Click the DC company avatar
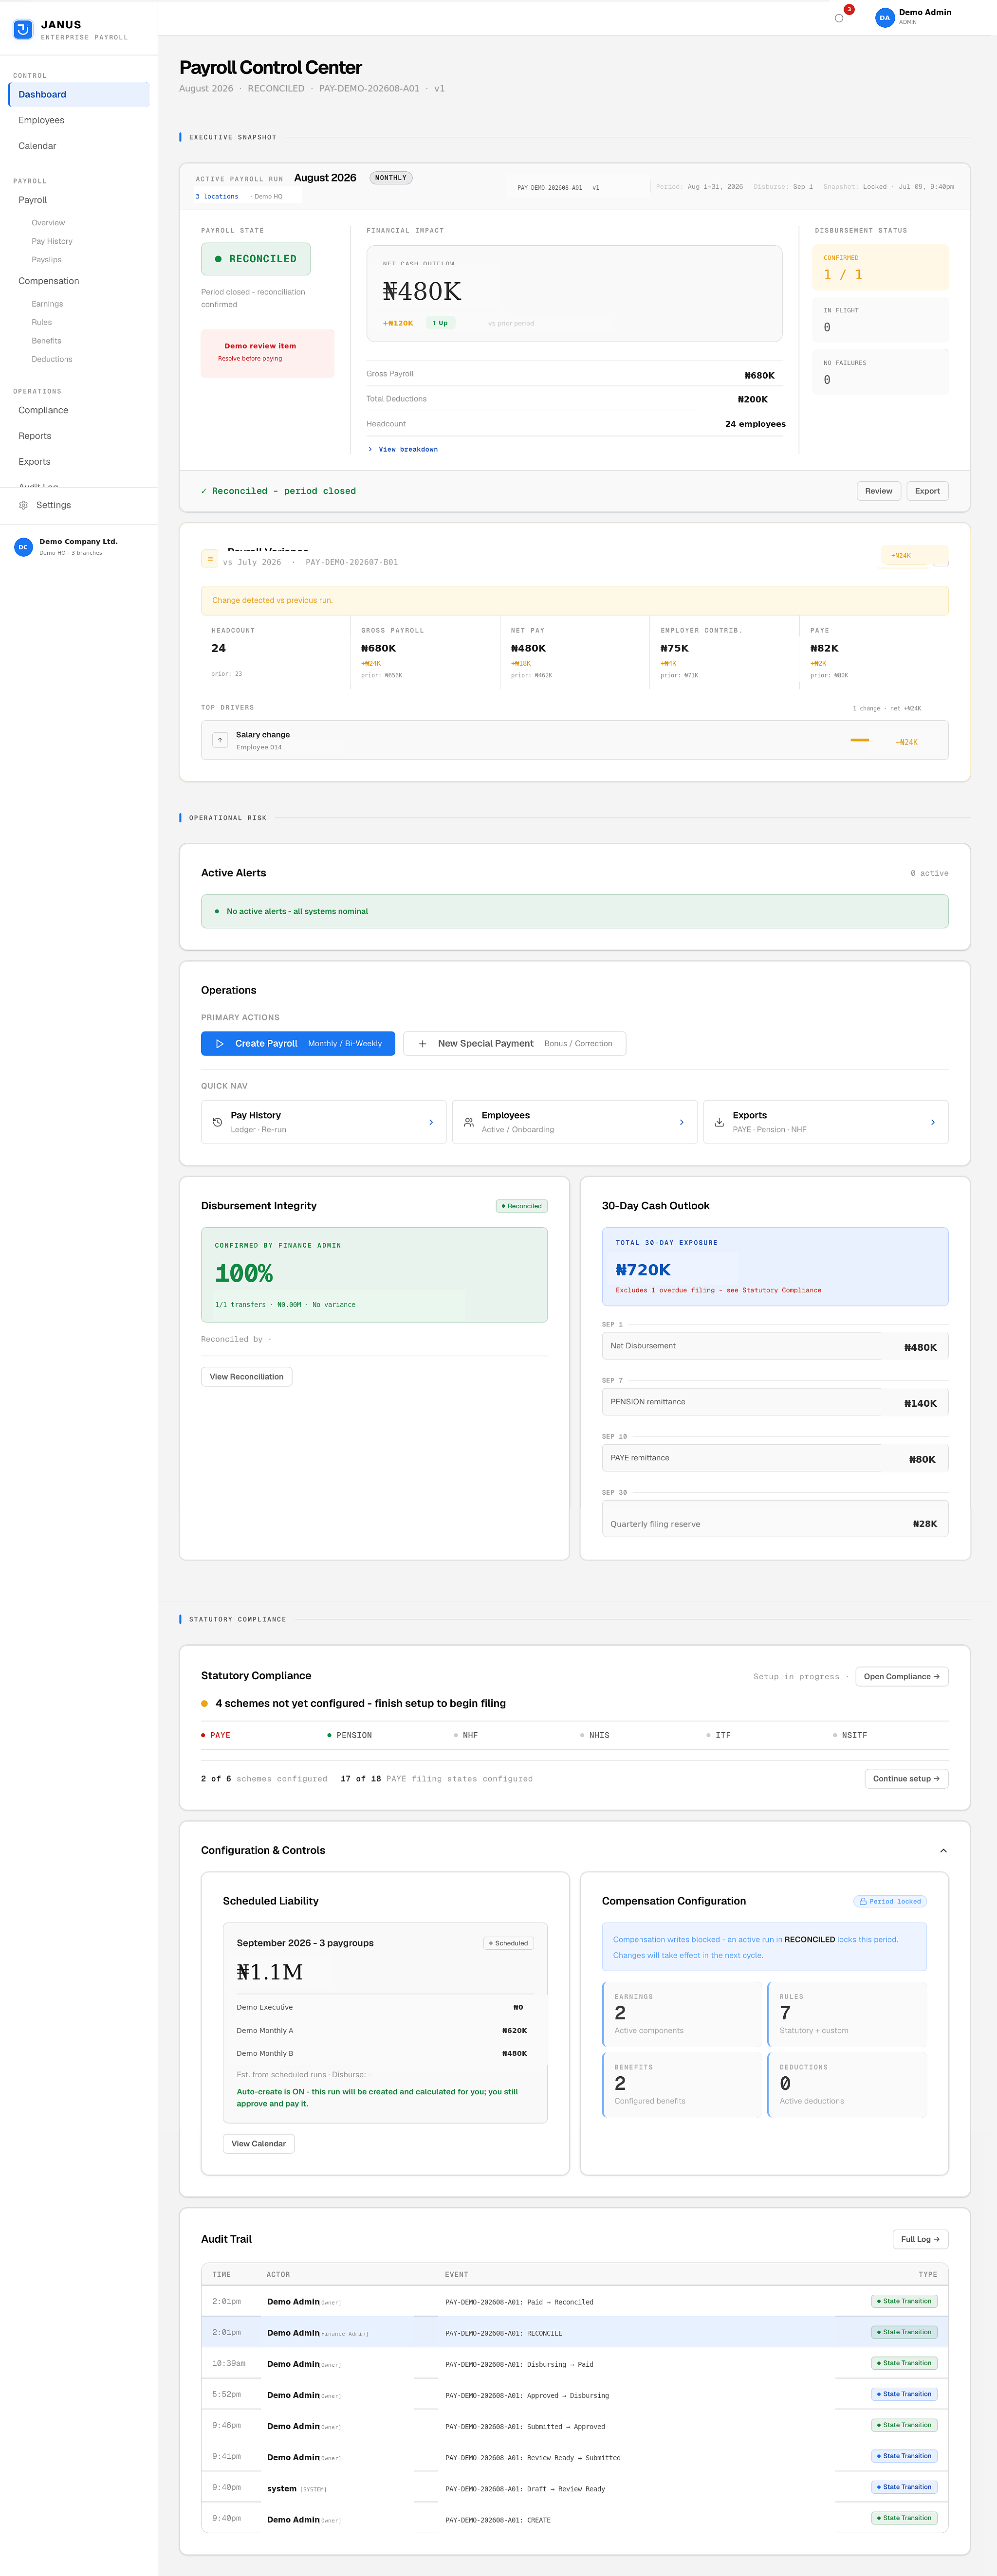This screenshot has width=997, height=2576. pos(23,546)
